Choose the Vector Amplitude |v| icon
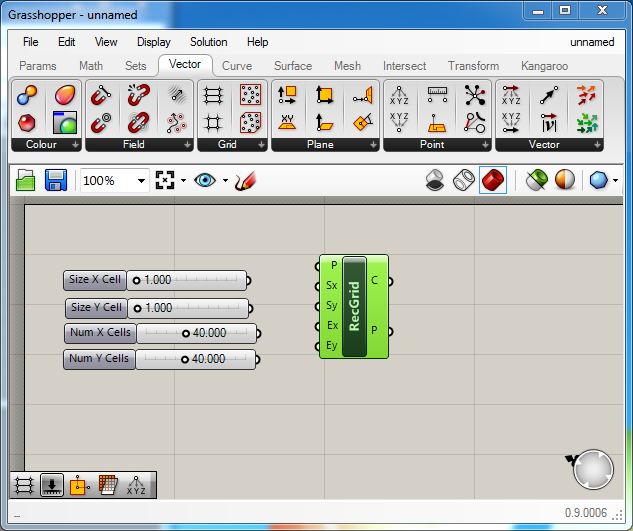Screen dimensions: 633x531 coord(549,123)
